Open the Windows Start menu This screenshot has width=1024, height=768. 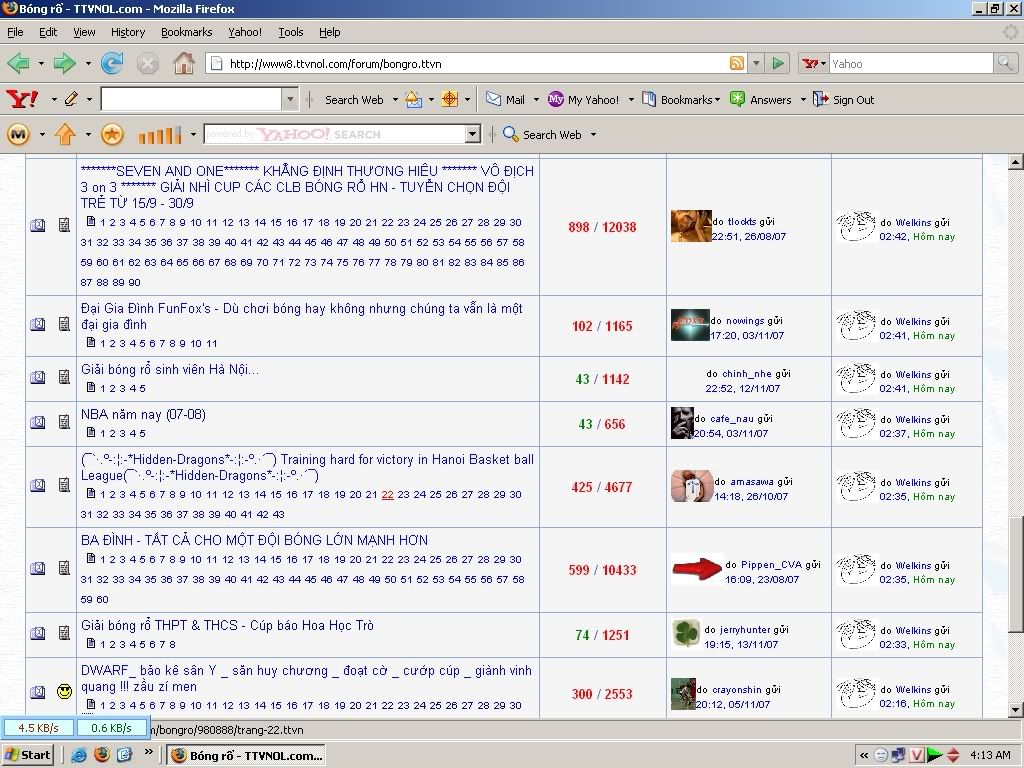tap(28, 755)
